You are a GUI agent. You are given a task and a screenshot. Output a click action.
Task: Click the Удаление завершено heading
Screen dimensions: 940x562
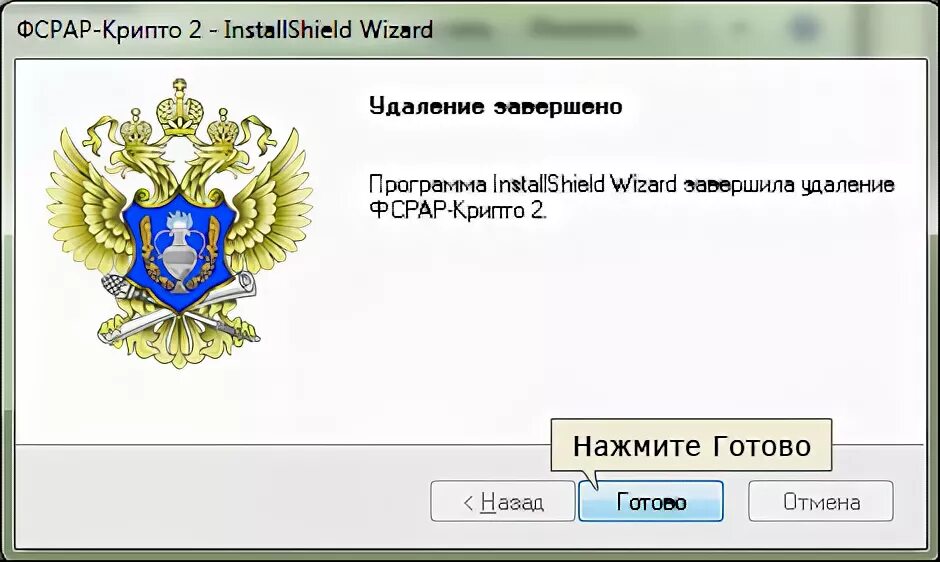[x=495, y=106]
